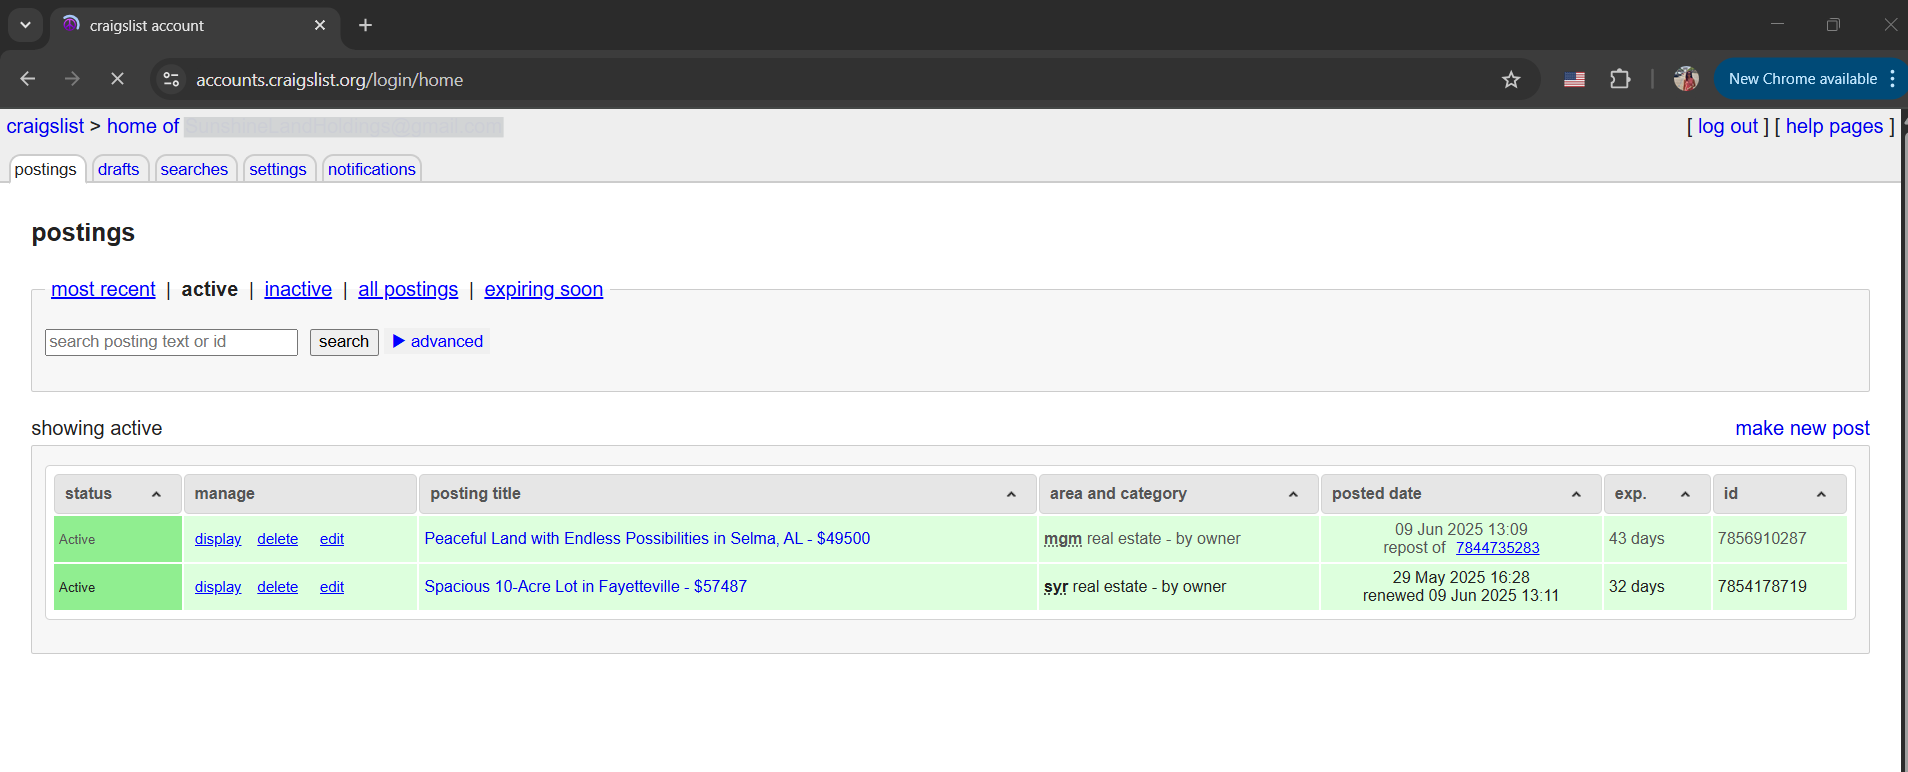Click the browser forward arrow
1908x772 pixels.
point(72,79)
